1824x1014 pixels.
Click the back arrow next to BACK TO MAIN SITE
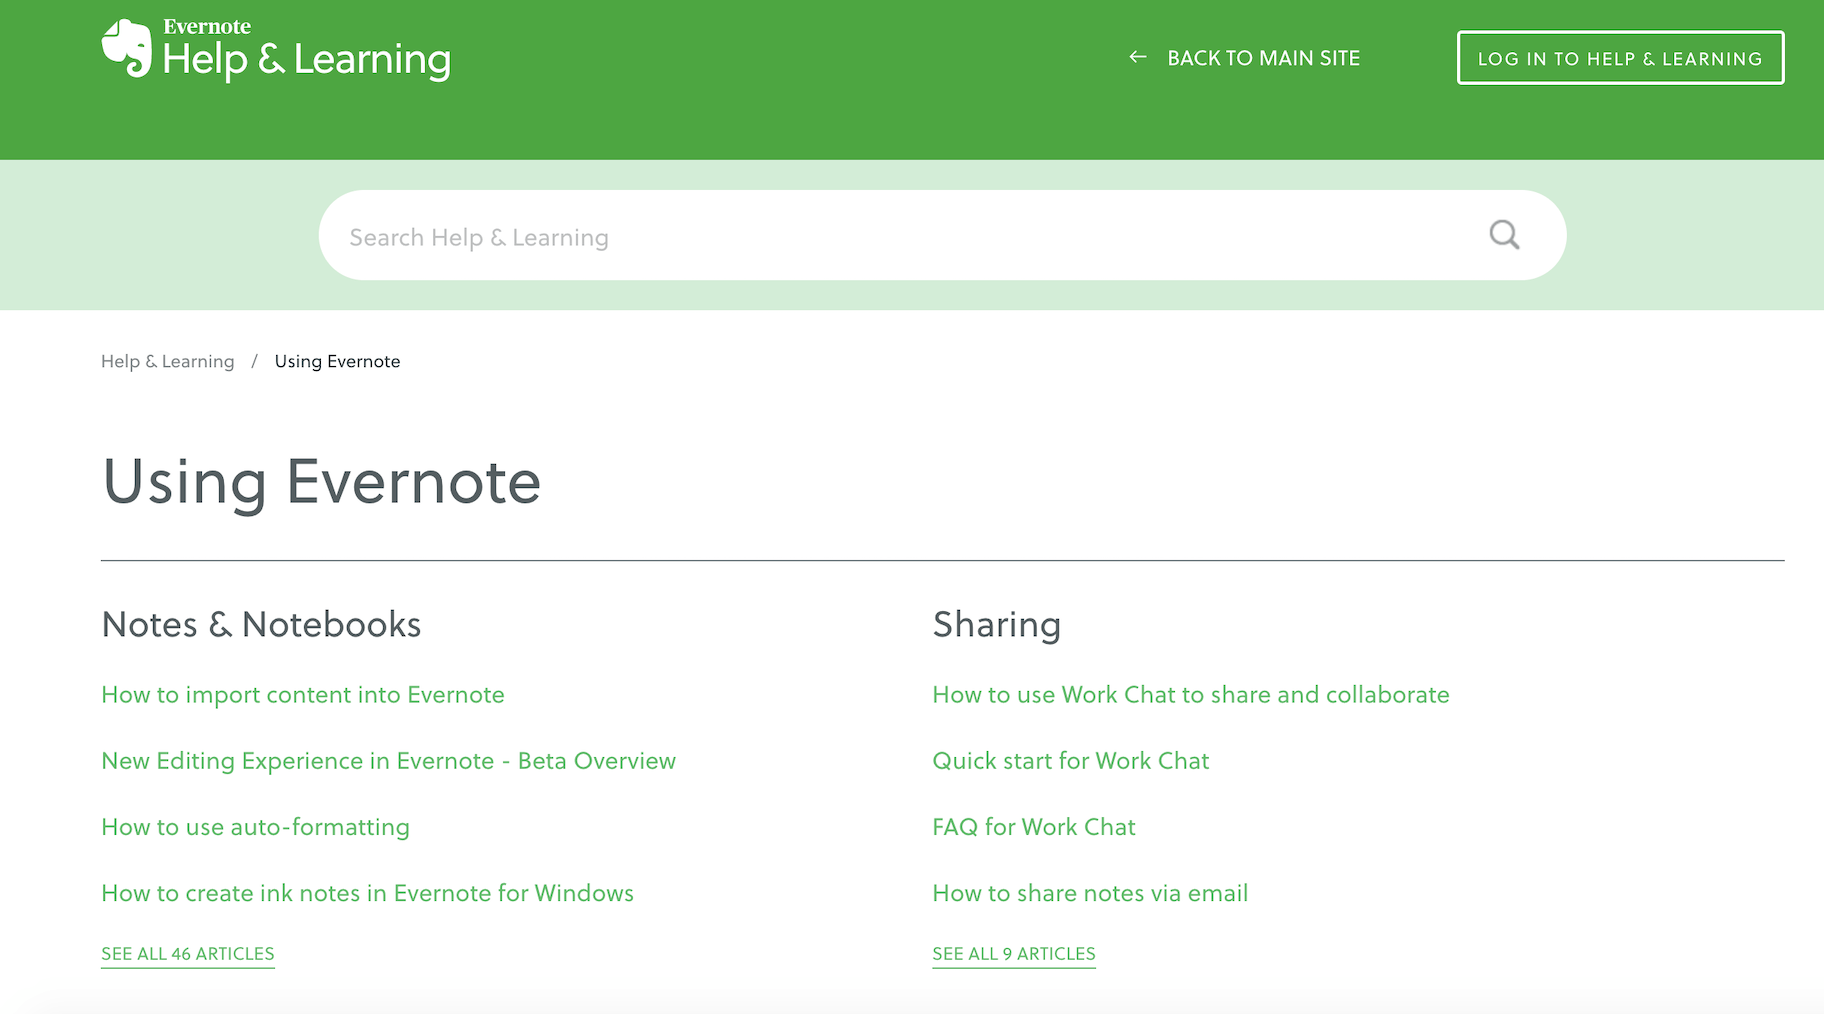click(1137, 57)
